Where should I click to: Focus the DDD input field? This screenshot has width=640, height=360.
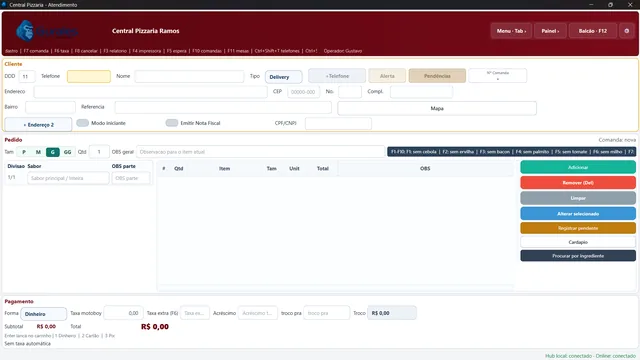27,76
